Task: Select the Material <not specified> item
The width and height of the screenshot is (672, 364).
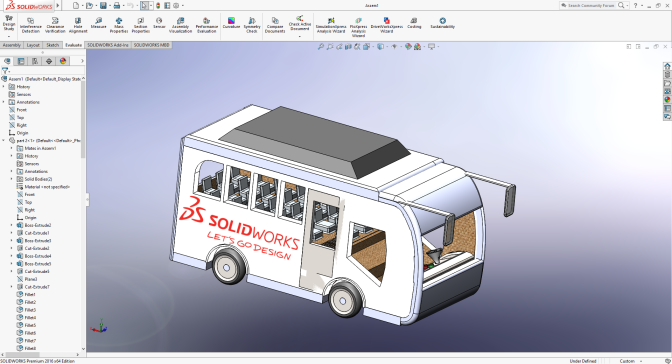Action: [43, 187]
